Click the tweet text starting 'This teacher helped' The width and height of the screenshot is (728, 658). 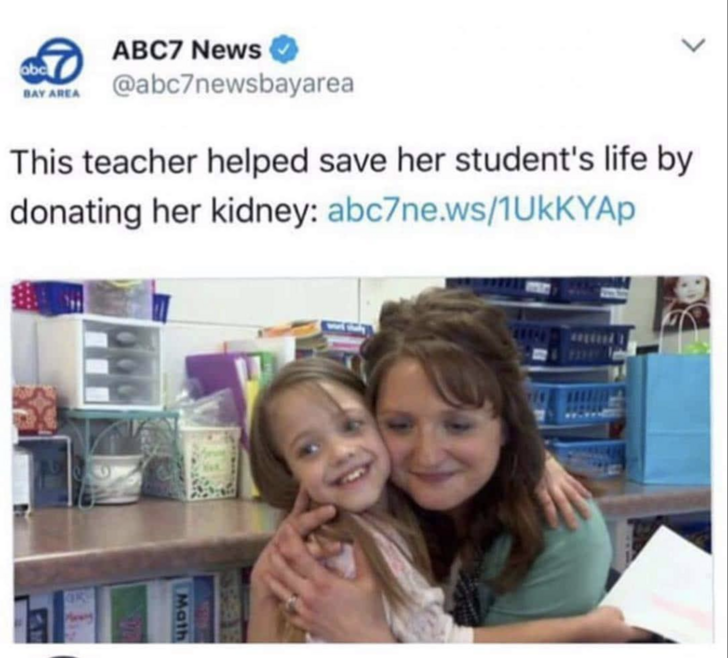[x=352, y=186]
